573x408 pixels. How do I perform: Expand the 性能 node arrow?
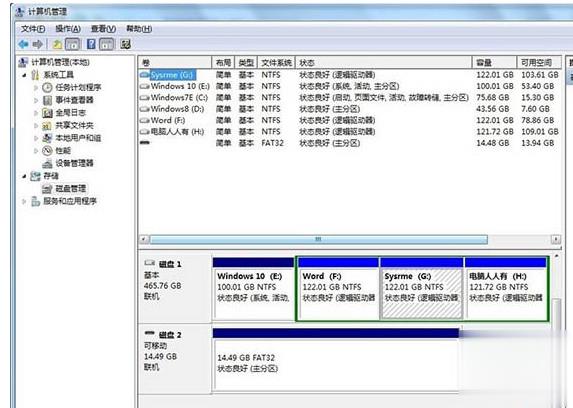(x=36, y=151)
